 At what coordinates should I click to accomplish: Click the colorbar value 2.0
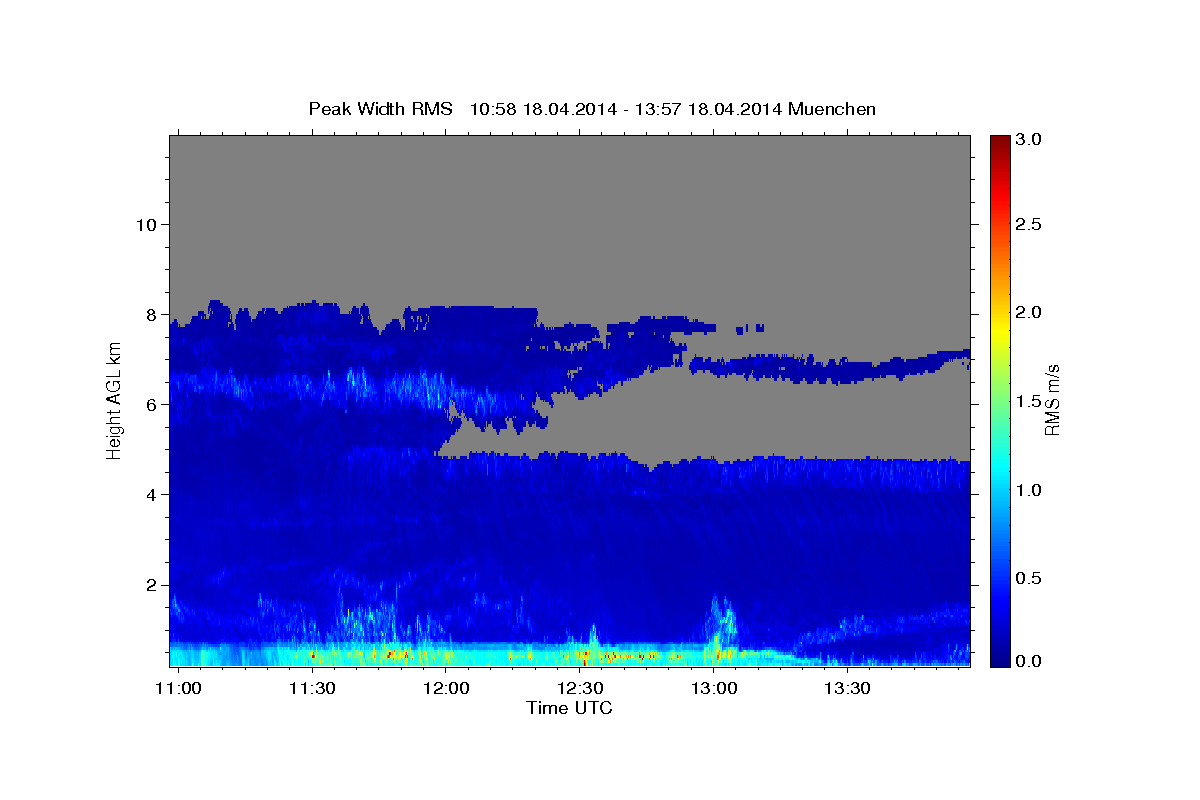[x=1029, y=313]
